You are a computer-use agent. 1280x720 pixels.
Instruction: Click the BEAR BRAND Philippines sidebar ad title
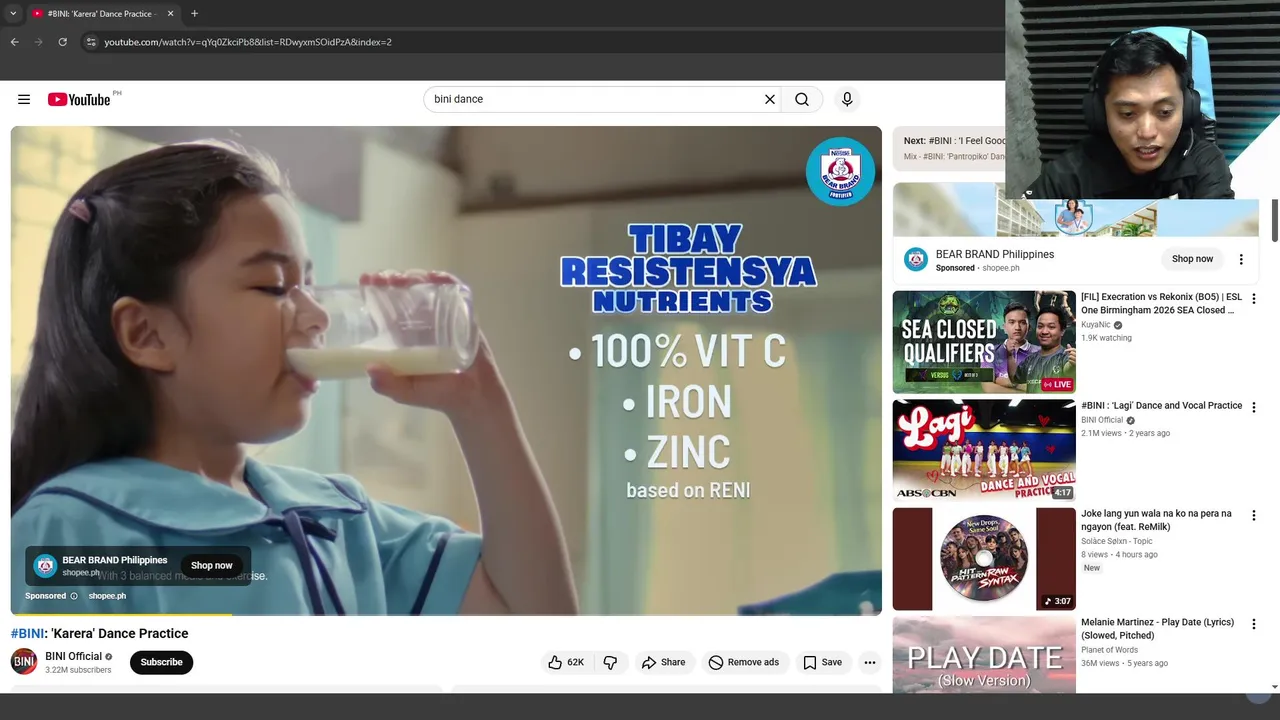[994, 254]
